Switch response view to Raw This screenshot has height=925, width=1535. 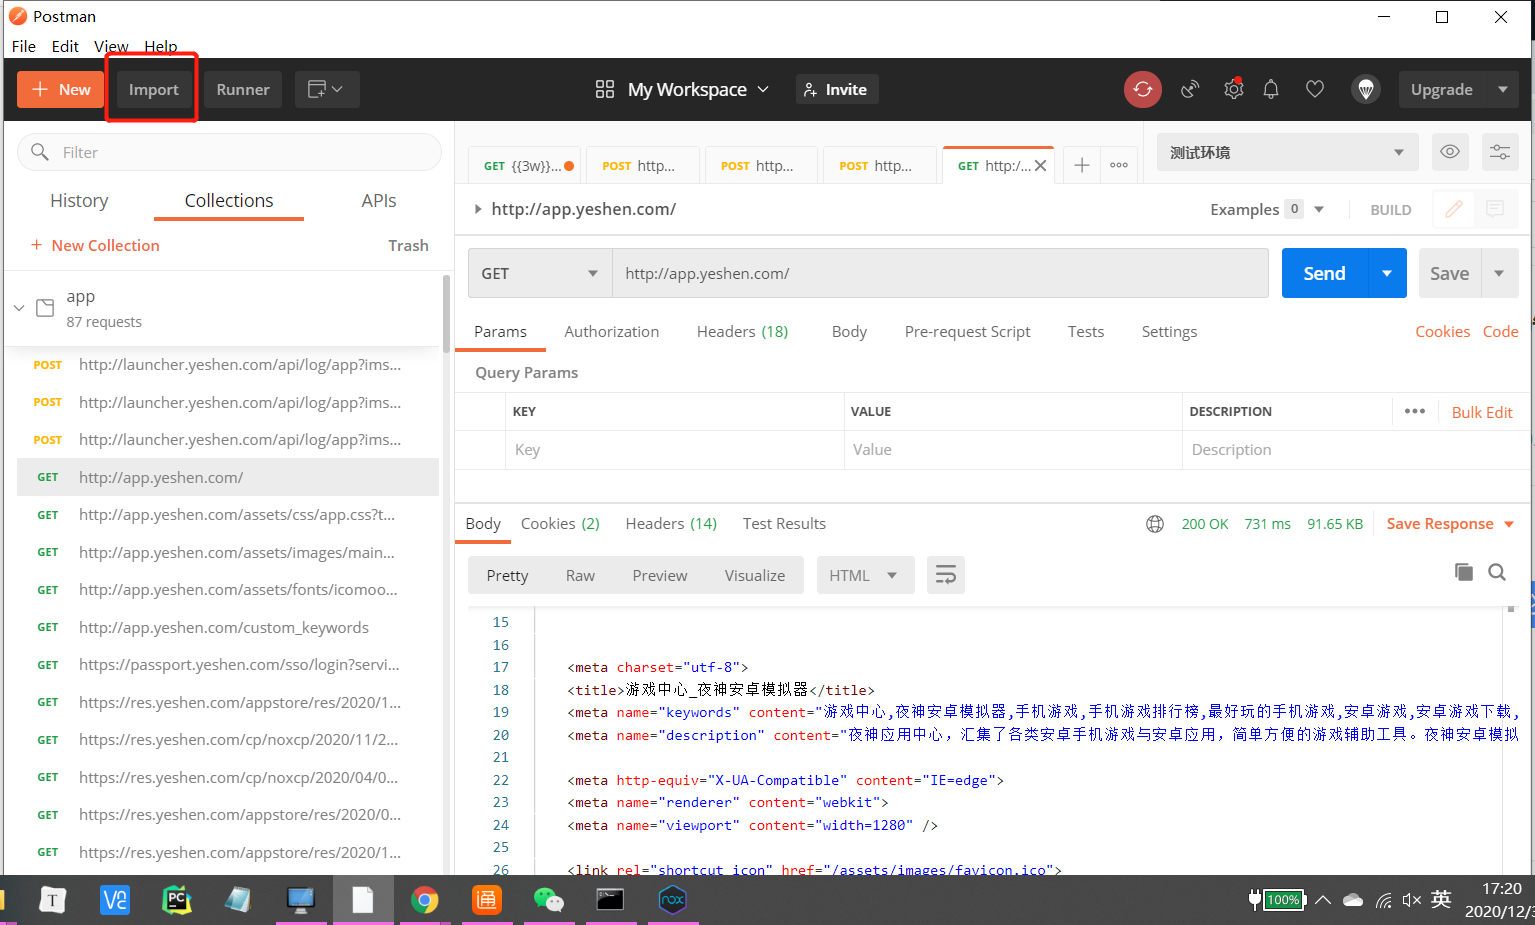pyautogui.click(x=580, y=575)
